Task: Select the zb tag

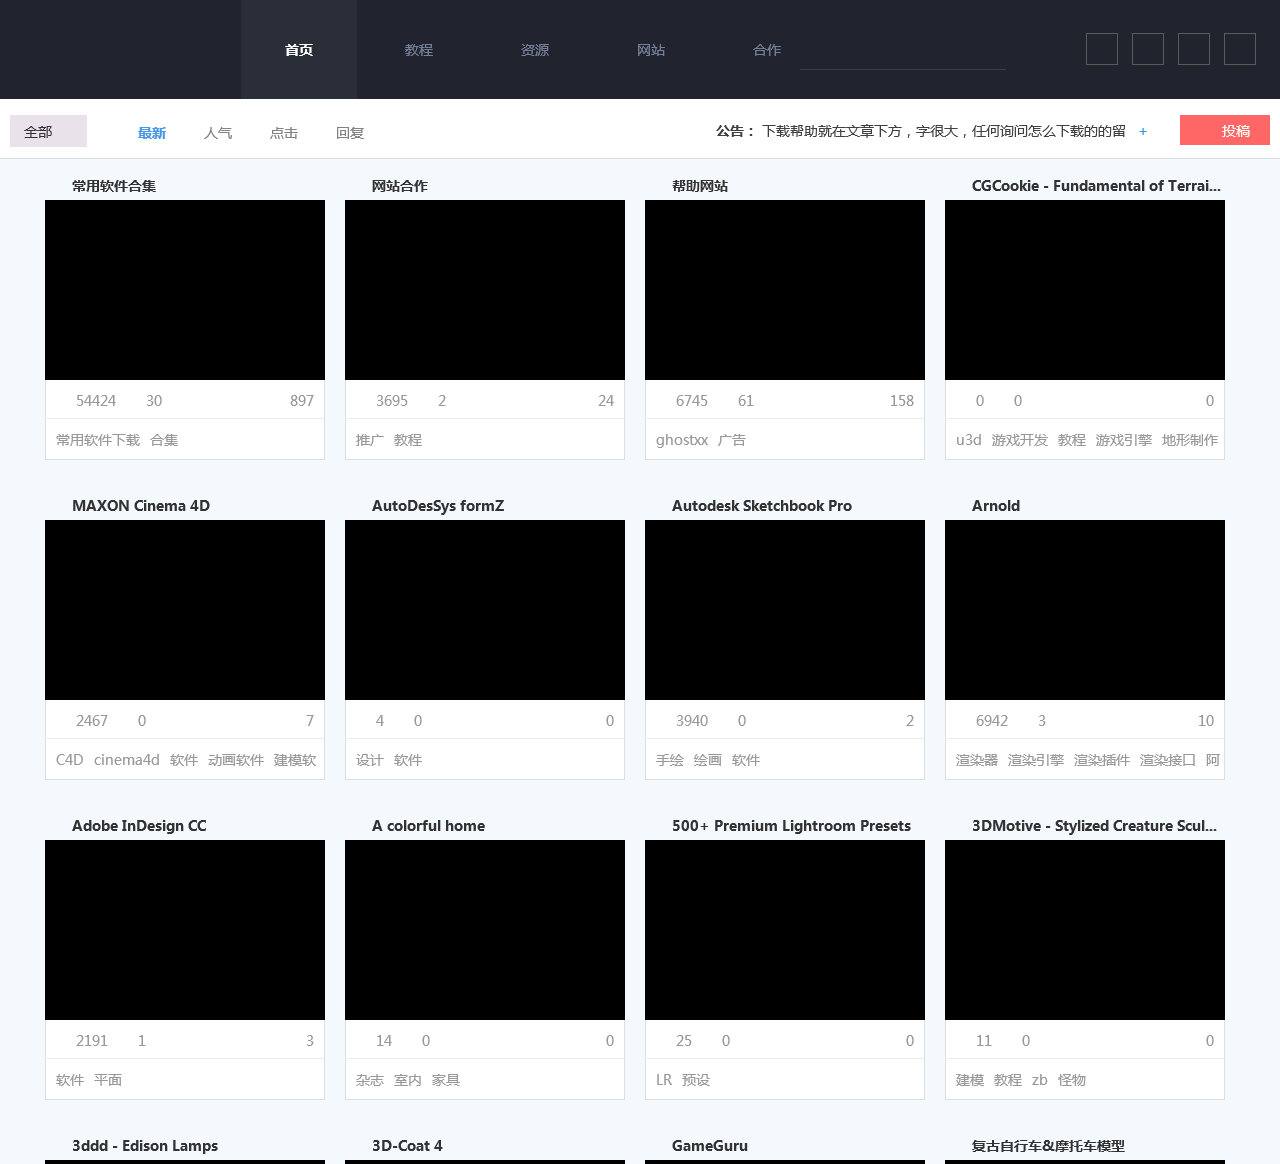Action: coord(1040,1080)
